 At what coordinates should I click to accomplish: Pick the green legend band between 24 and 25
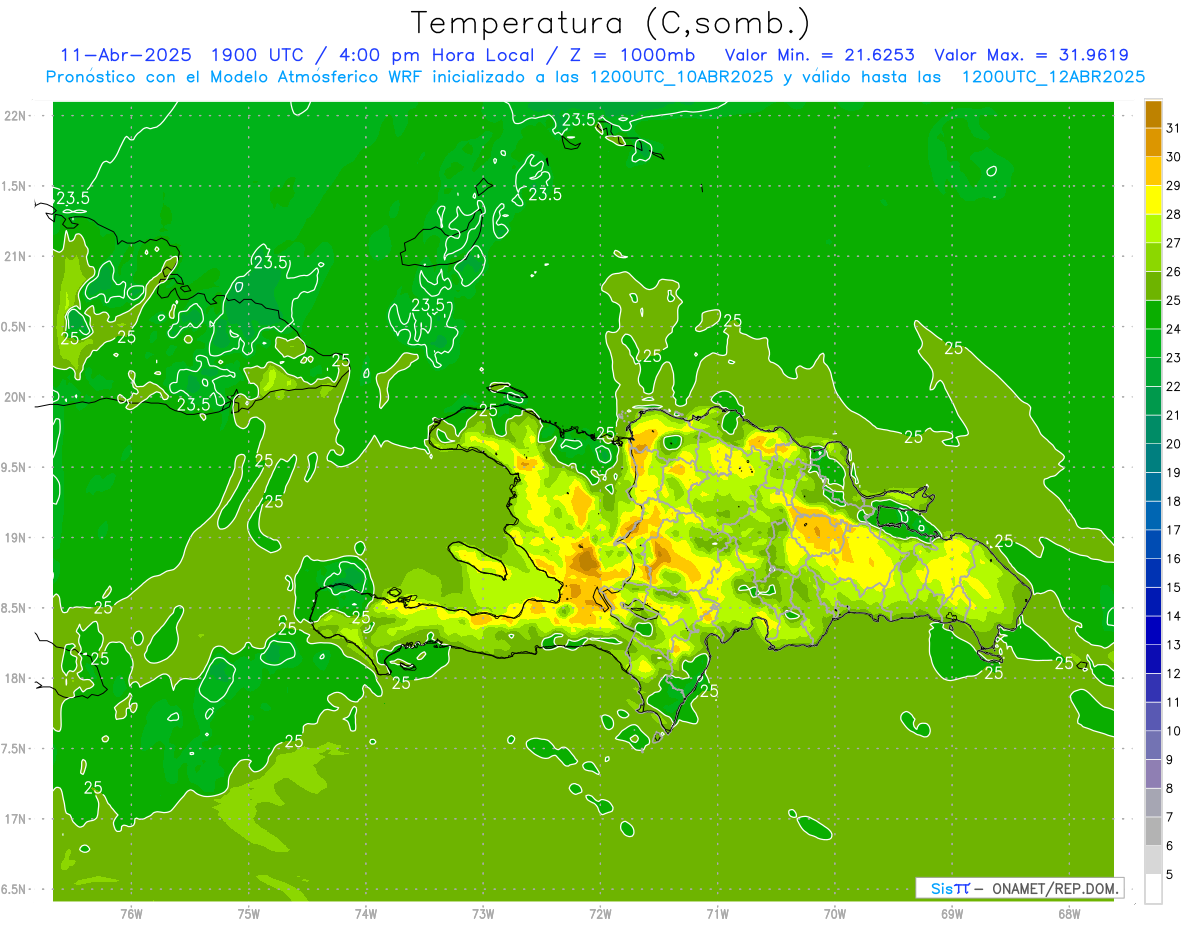click(1153, 315)
